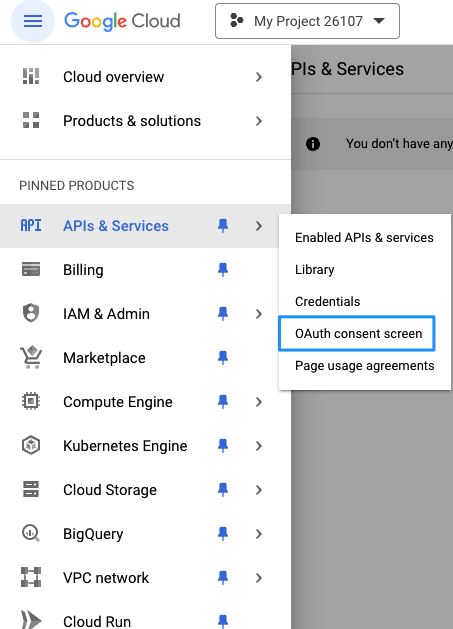This screenshot has width=453, height=629.
Task: Toggle the Cloud Run pin
Action: (x=223, y=621)
